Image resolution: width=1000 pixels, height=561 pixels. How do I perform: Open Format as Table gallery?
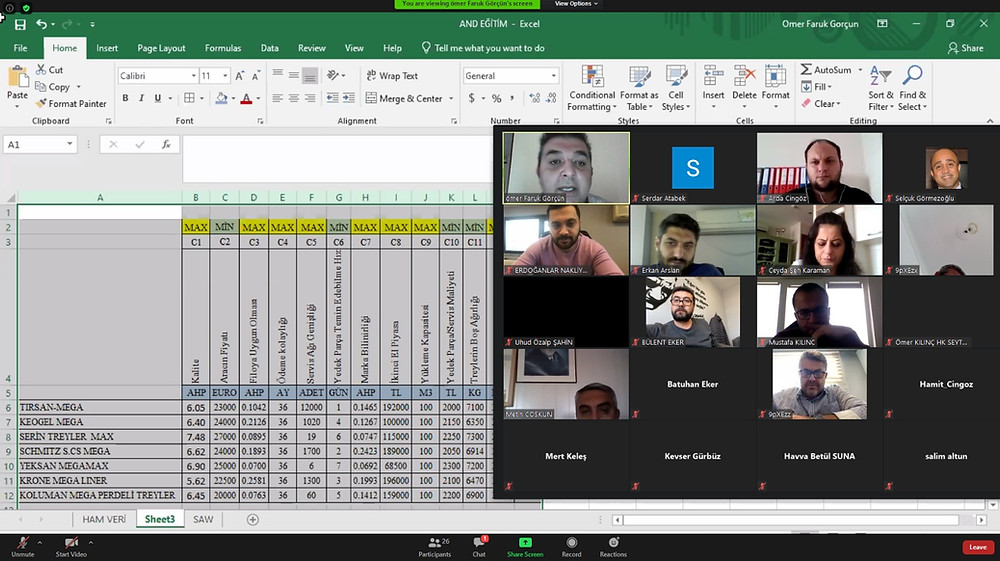point(639,89)
